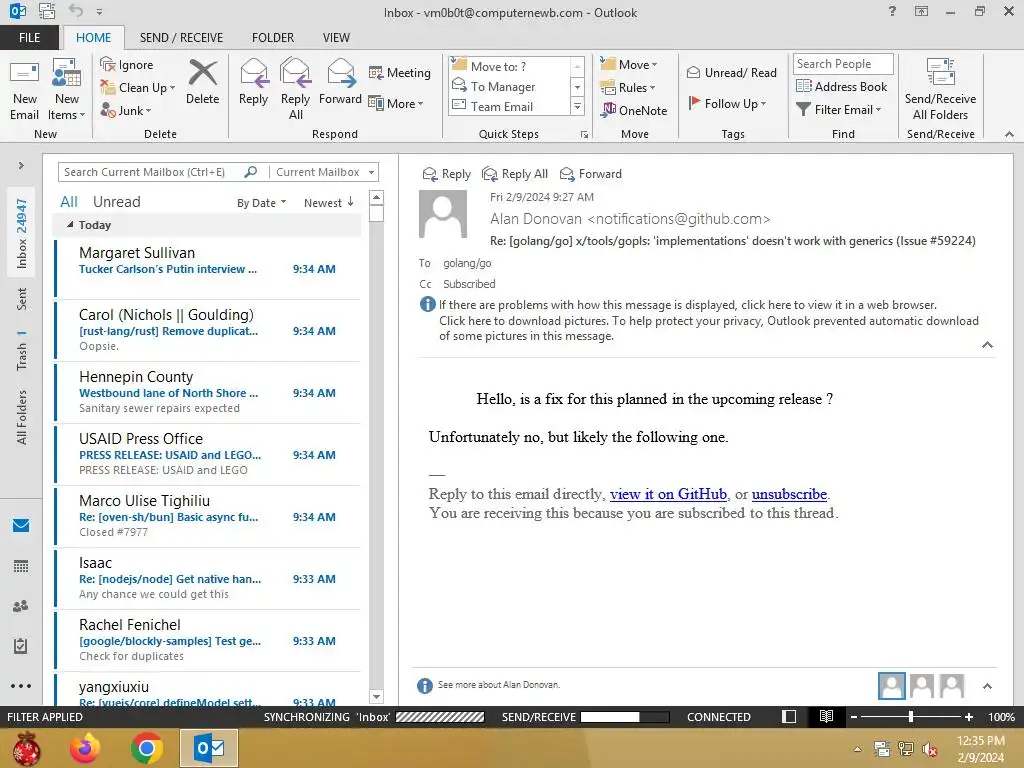Click the ribbon Reply All button

pos(295,90)
